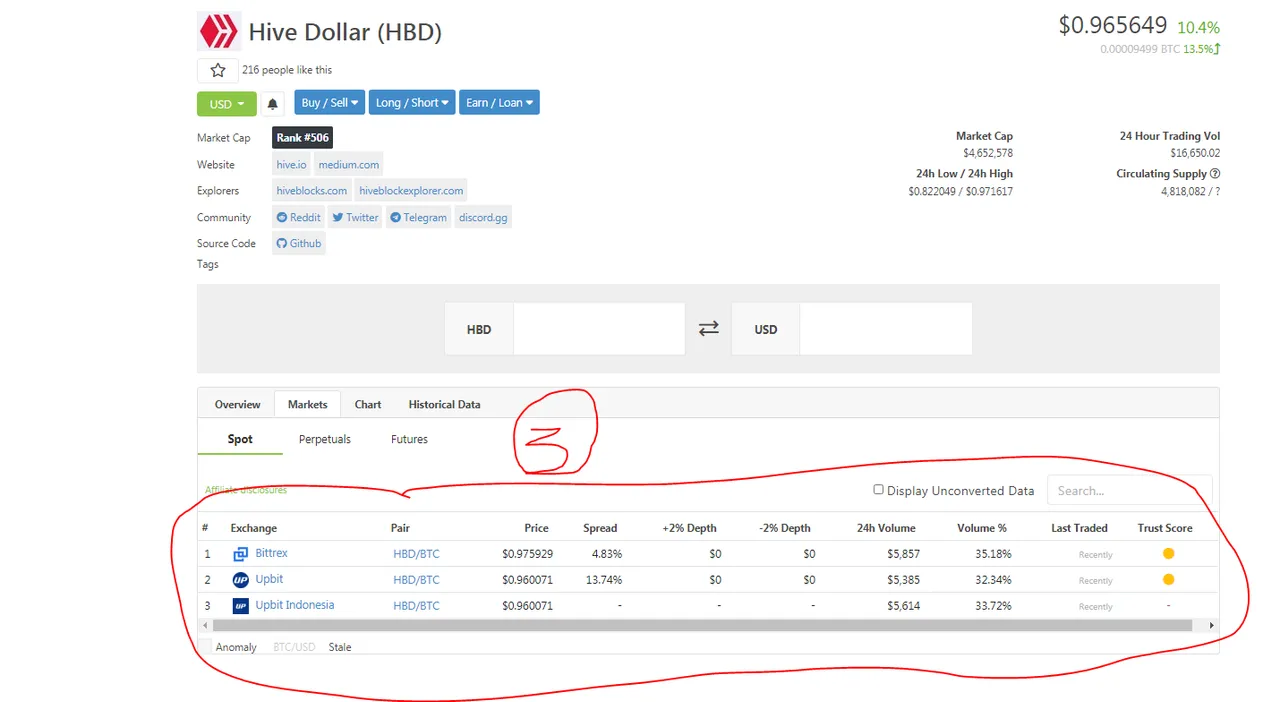Click the Rank #506 badge
Screen dimensions: 1280x702
[x=303, y=138]
